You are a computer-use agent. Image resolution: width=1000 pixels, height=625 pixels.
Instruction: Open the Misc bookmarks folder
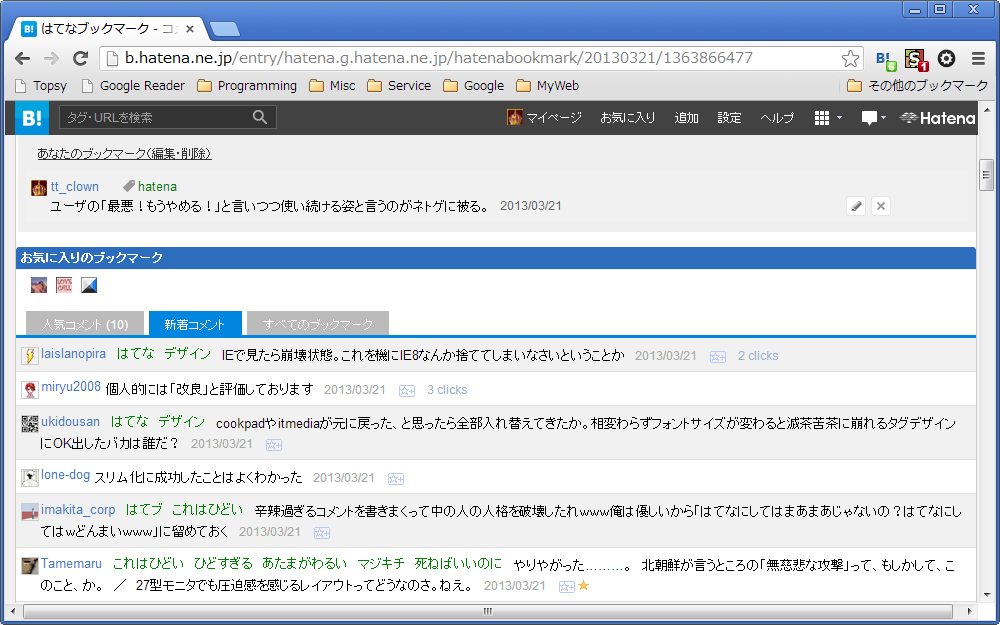332,86
